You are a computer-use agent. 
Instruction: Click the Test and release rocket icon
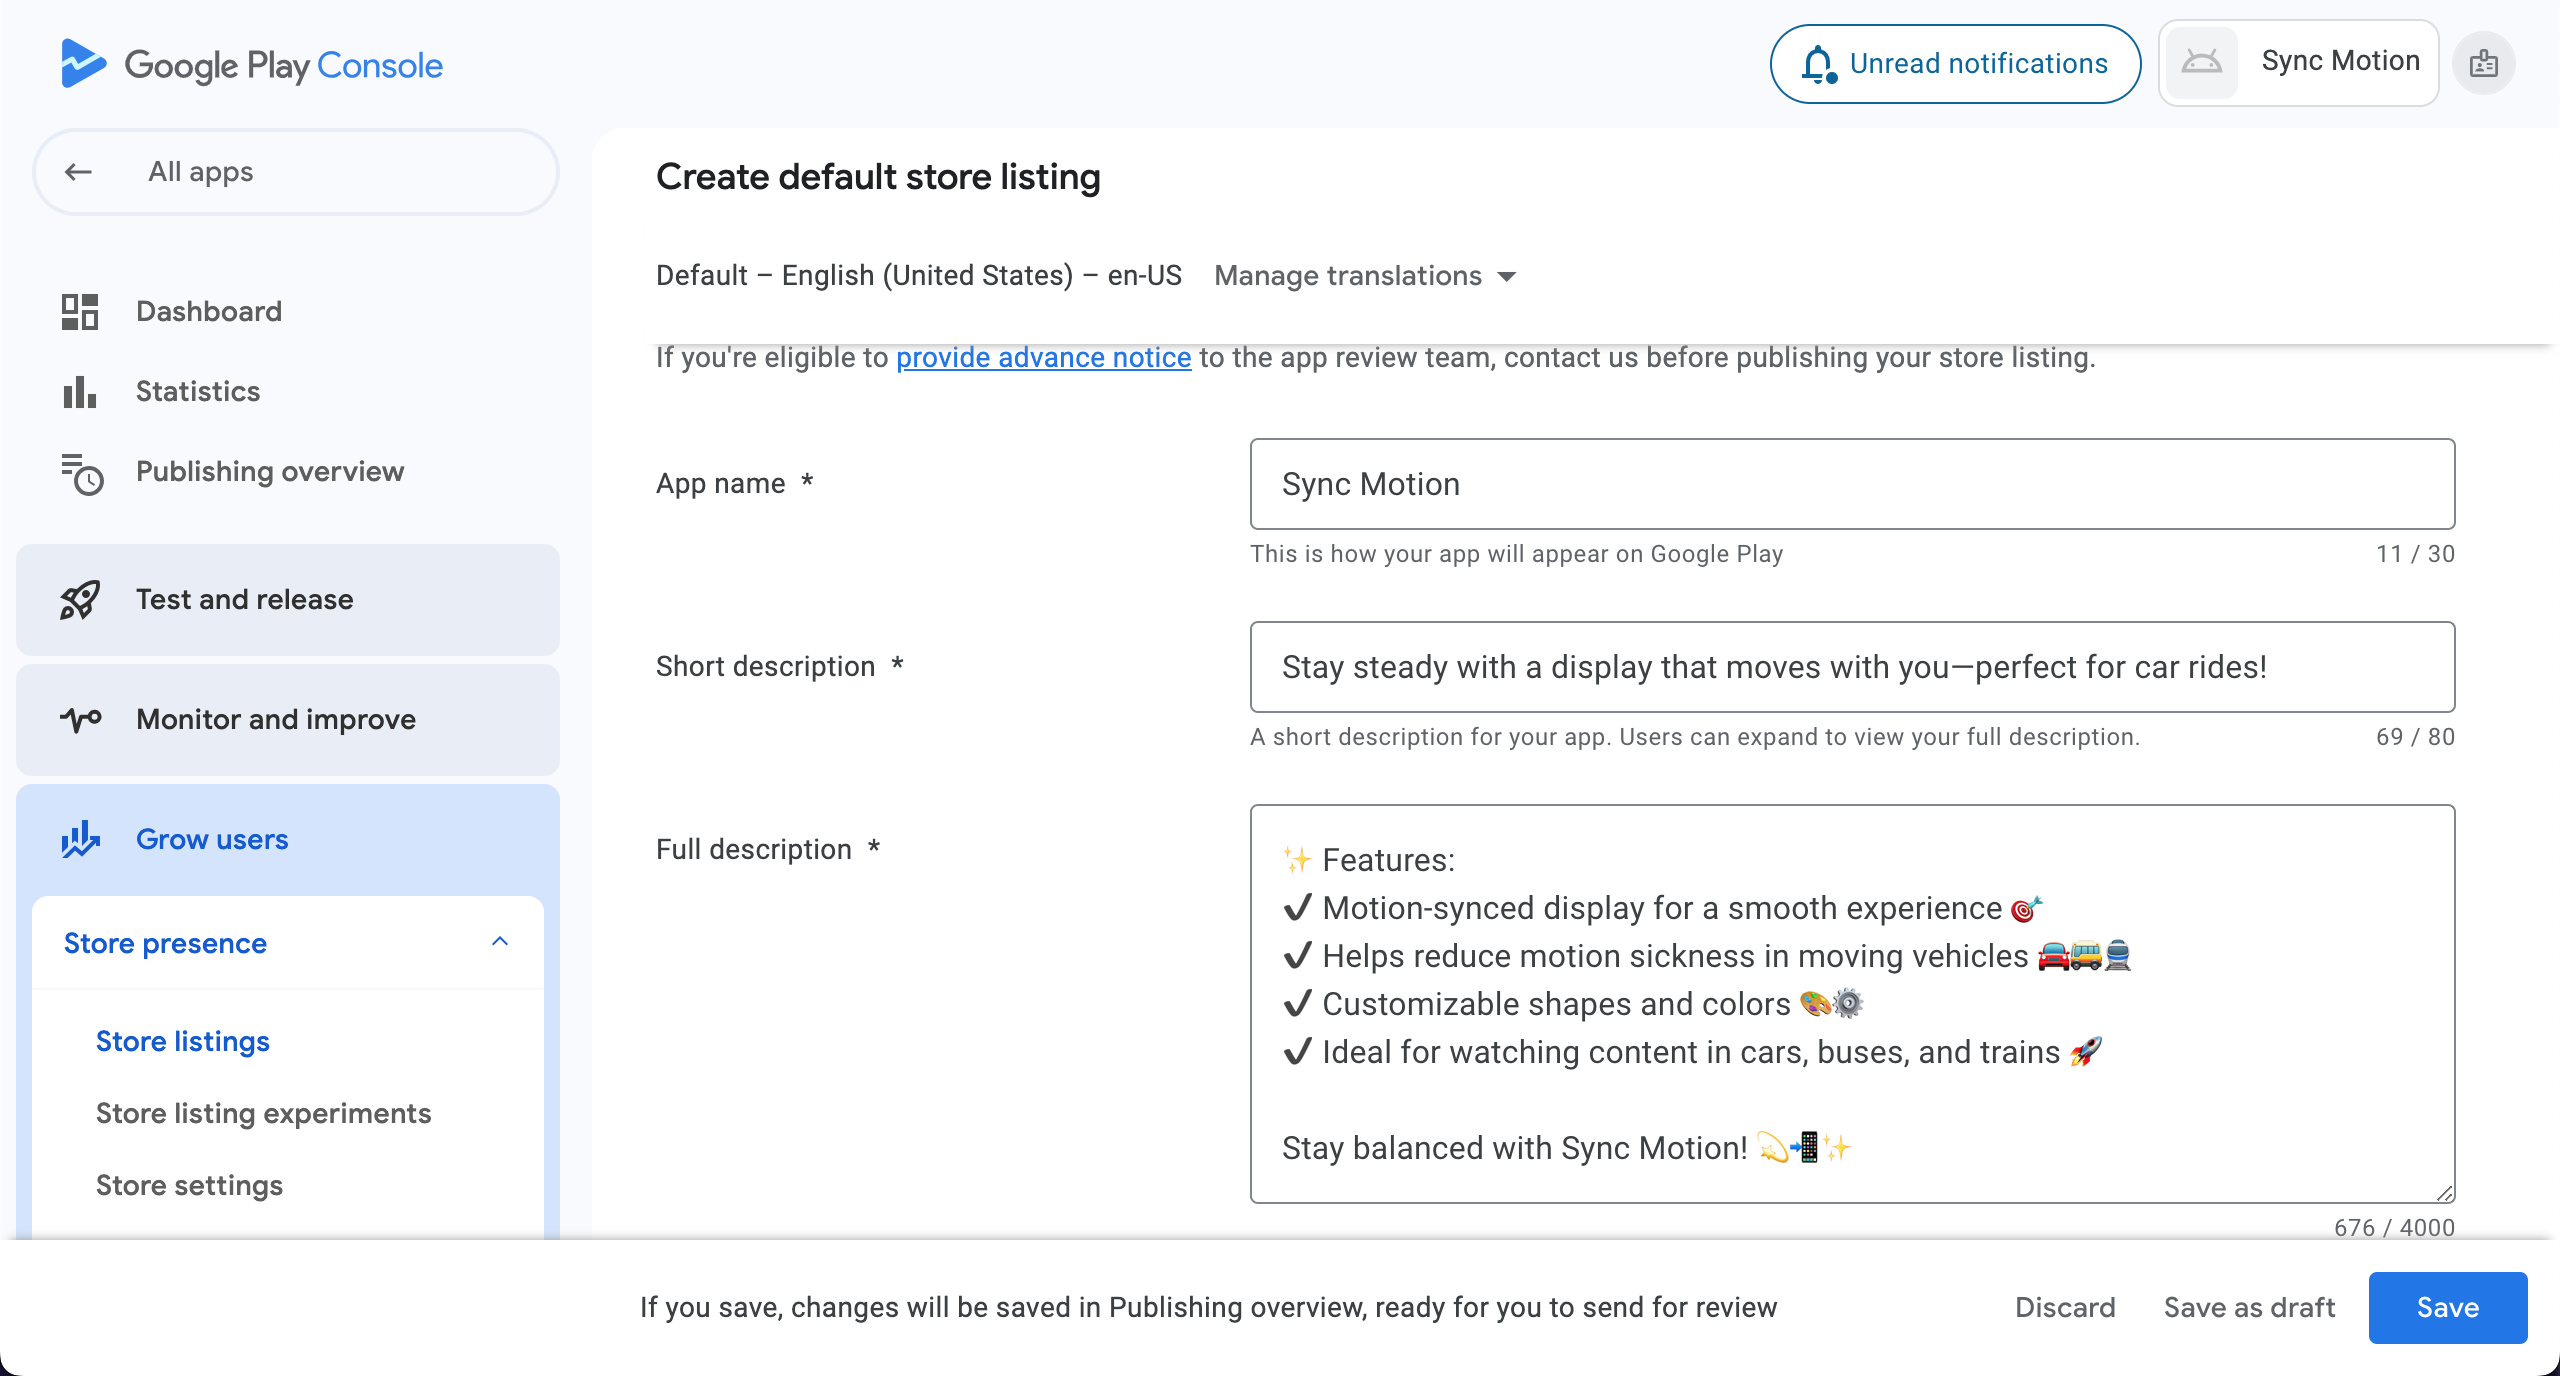[80, 599]
